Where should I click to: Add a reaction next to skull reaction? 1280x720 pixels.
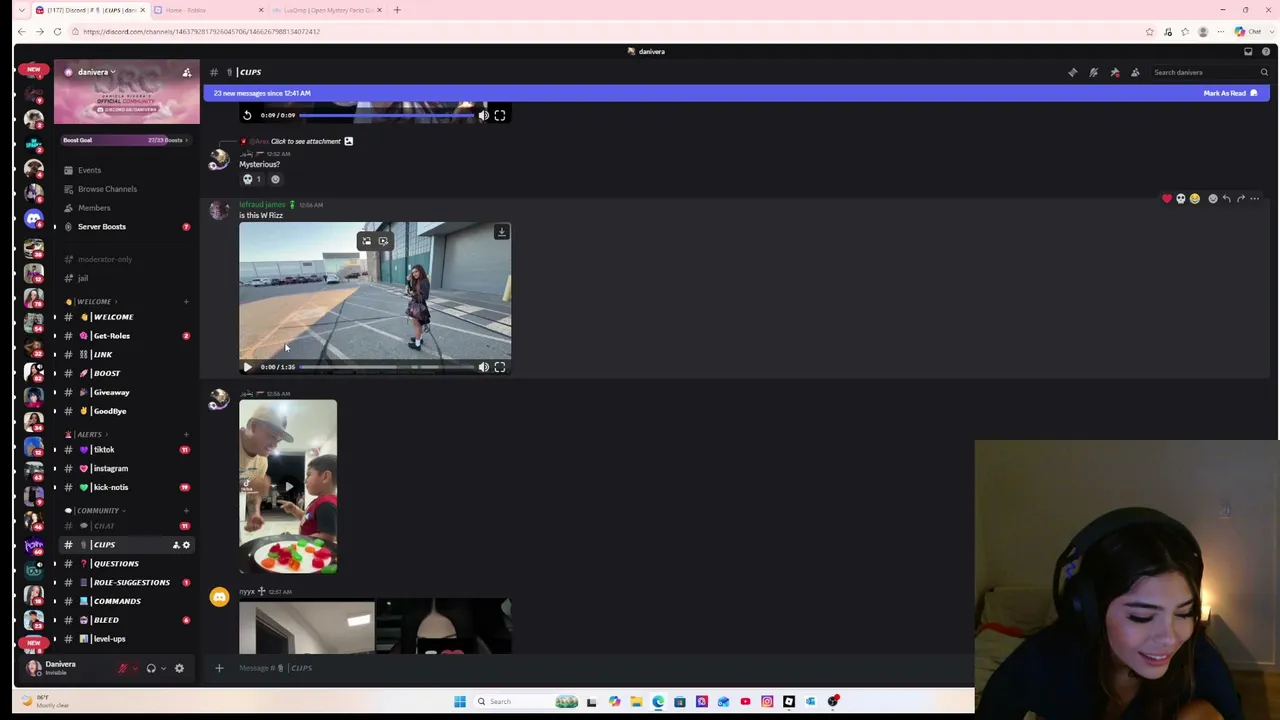click(275, 179)
